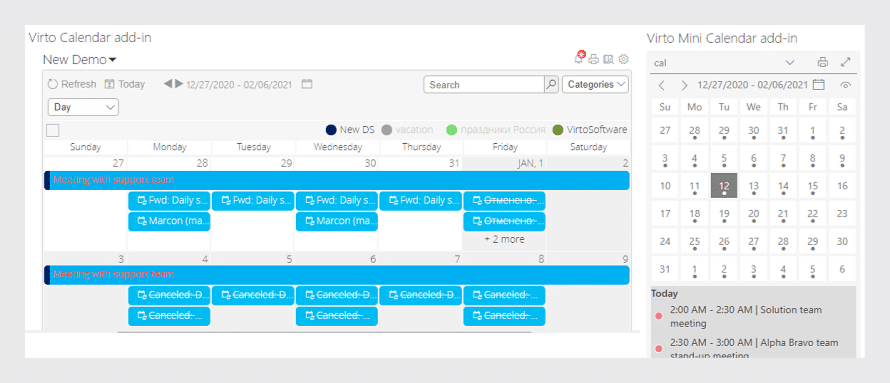Open second Canceled event on Wednesday 6

[x=337, y=316]
